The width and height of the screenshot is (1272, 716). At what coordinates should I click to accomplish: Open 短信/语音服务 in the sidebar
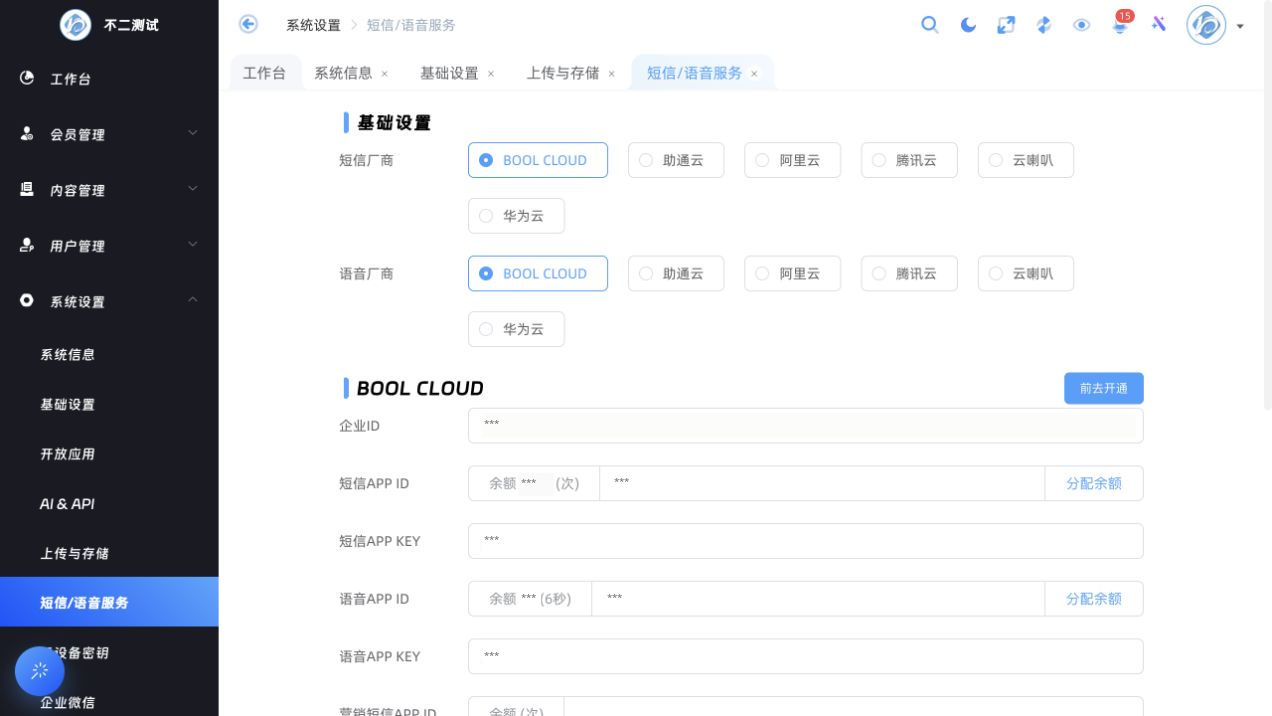(109, 602)
